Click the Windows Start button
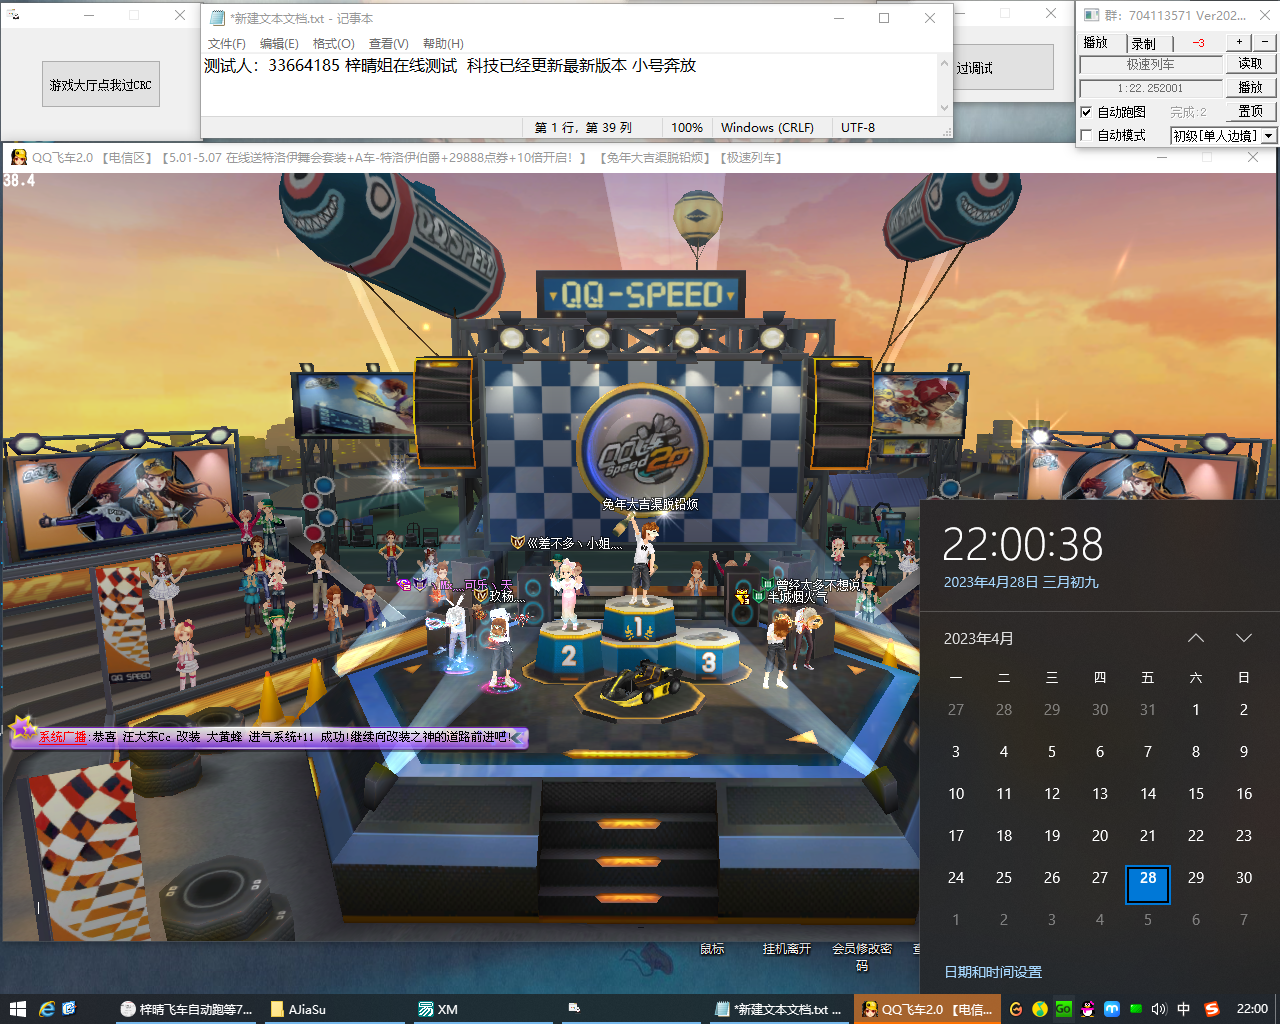 coord(16,1009)
